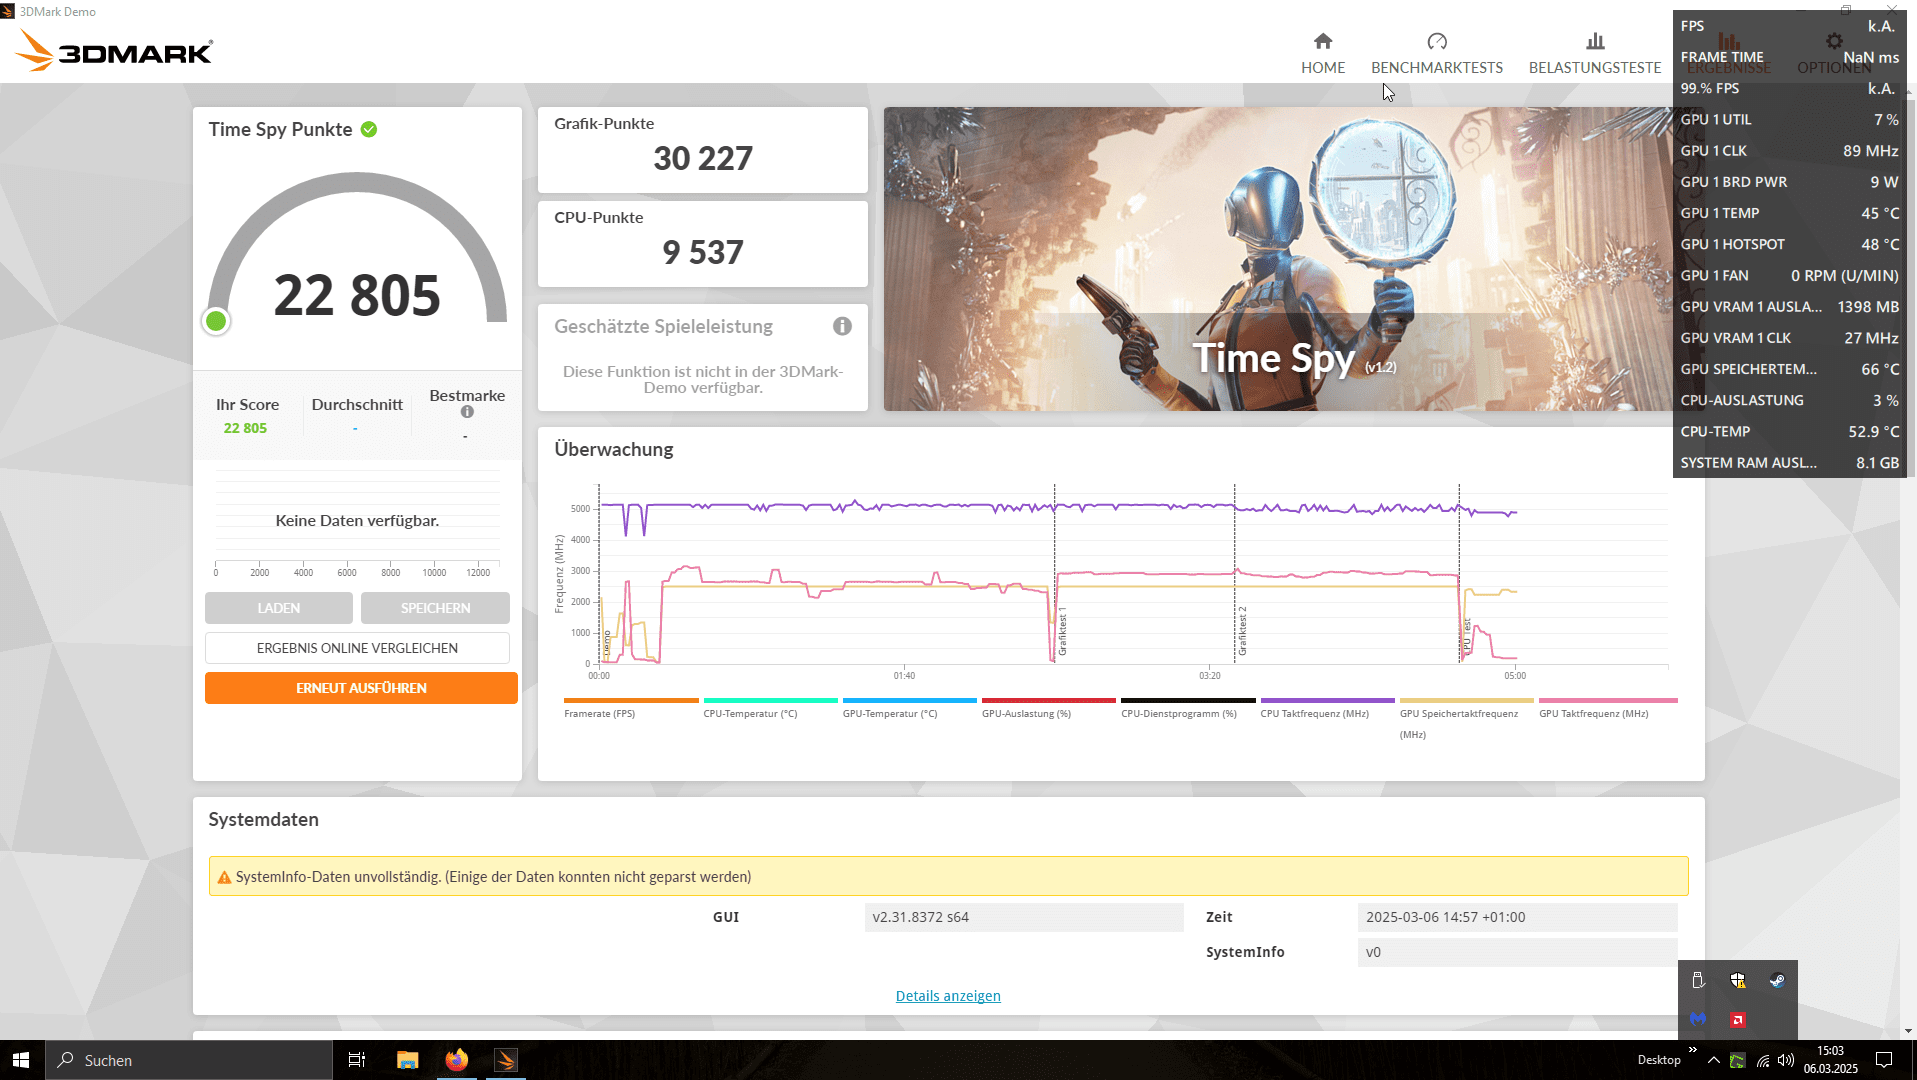Open the volume control tray icon
Viewport: 1917px width, 1080px height.
tap(1786, 1060)
